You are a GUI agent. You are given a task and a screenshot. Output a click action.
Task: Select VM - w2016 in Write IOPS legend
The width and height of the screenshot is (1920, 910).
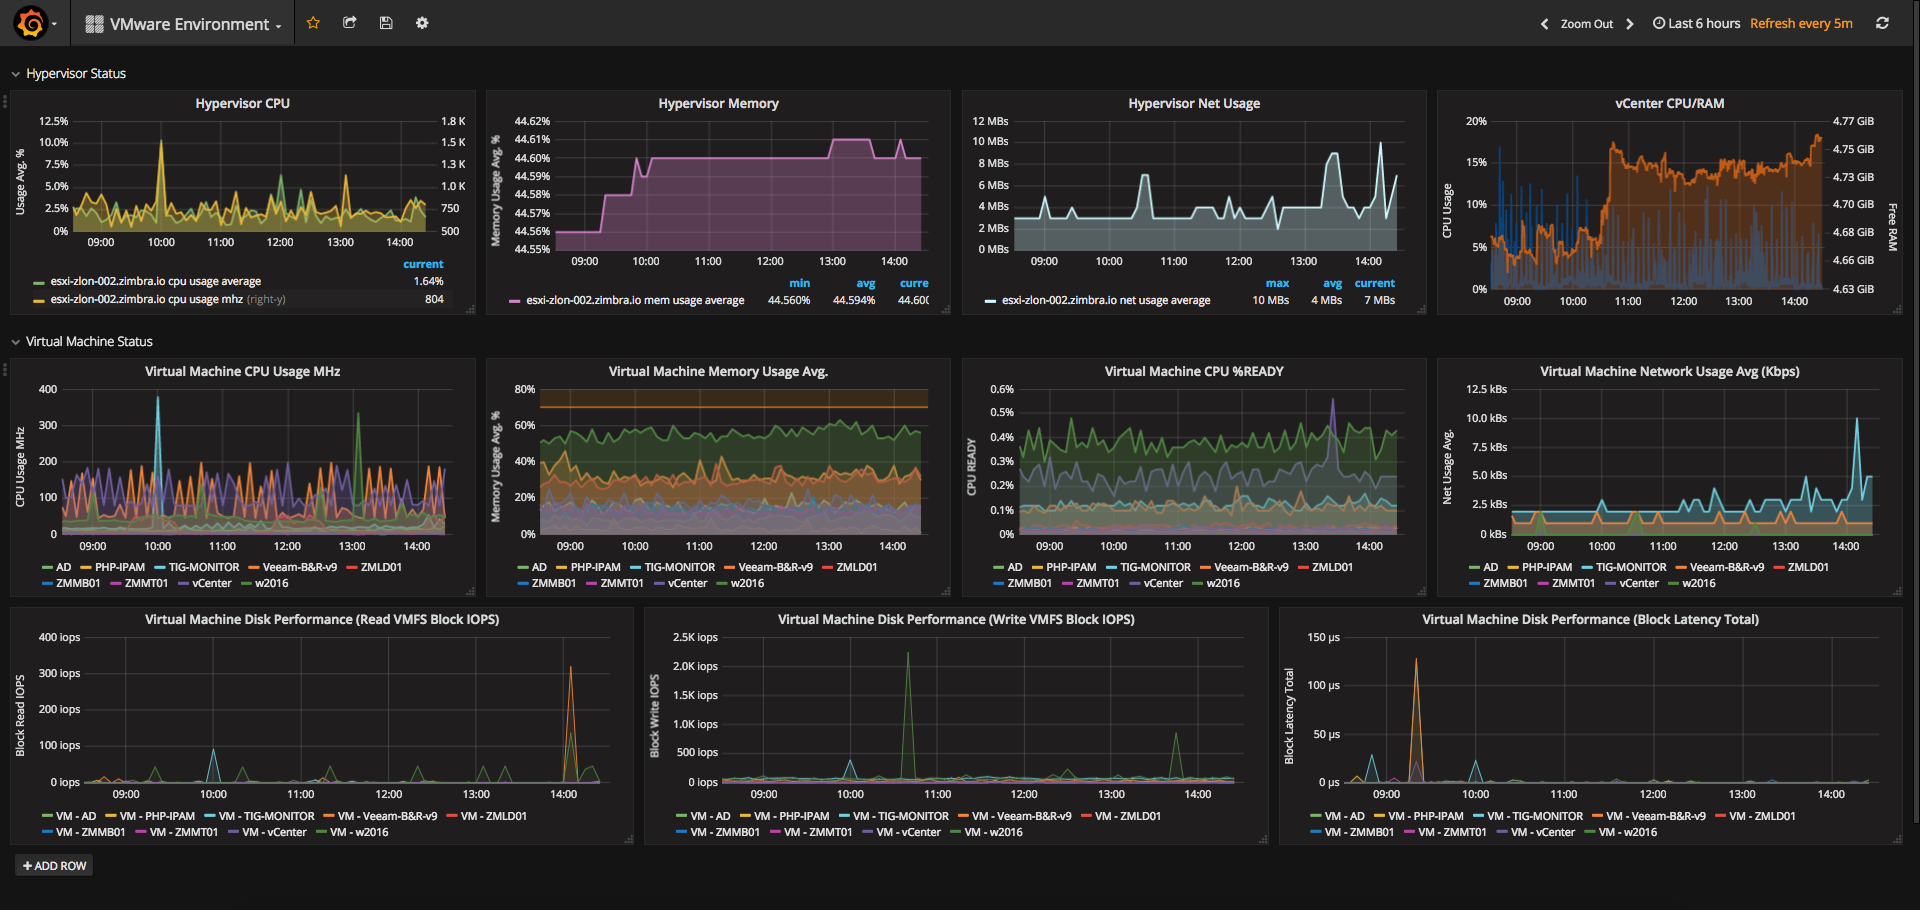993,832
